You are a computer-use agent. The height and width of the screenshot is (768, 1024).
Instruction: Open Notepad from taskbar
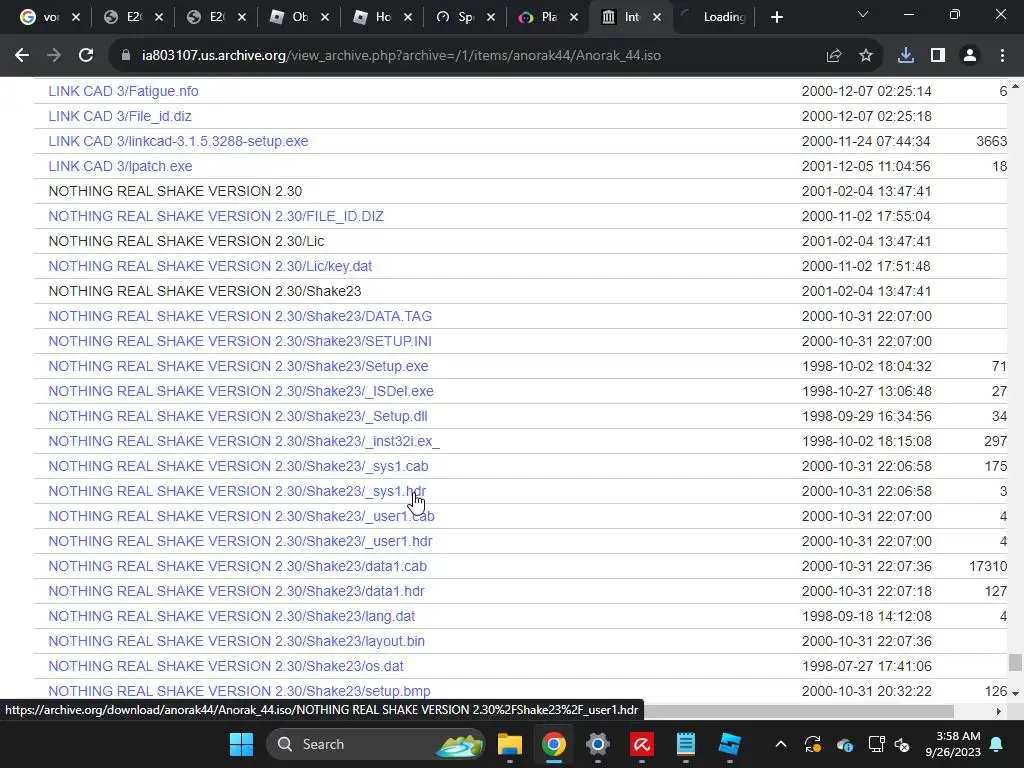click(x=685, y=744)
